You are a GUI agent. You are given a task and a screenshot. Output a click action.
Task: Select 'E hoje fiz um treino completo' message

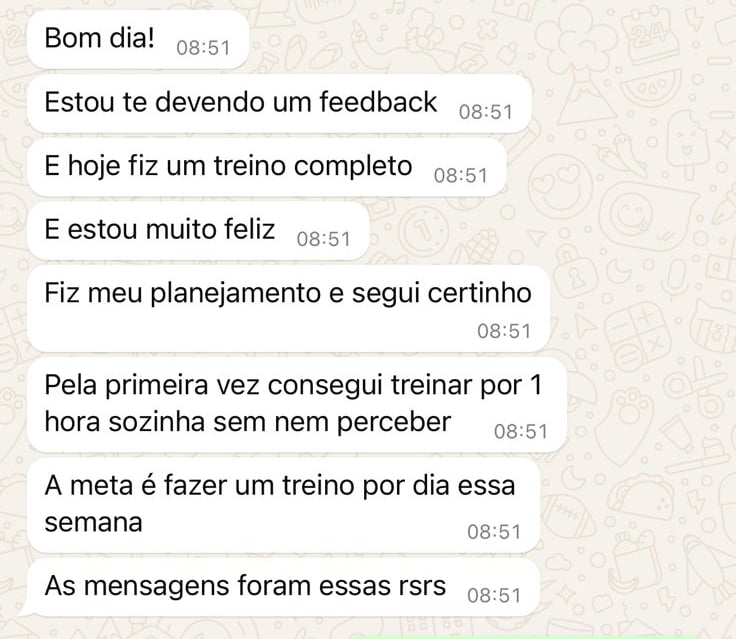click(267, 167)
